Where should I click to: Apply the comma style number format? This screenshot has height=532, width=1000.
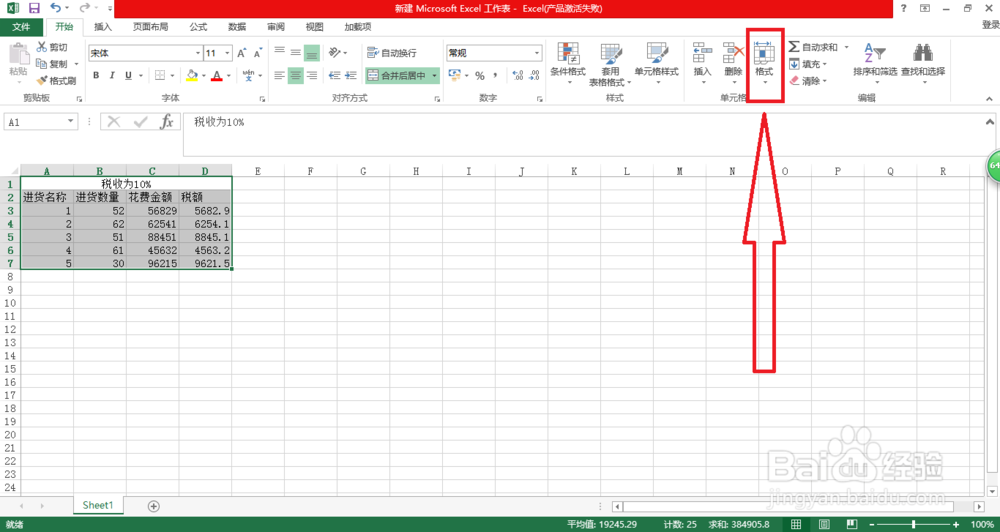[496, 76]
